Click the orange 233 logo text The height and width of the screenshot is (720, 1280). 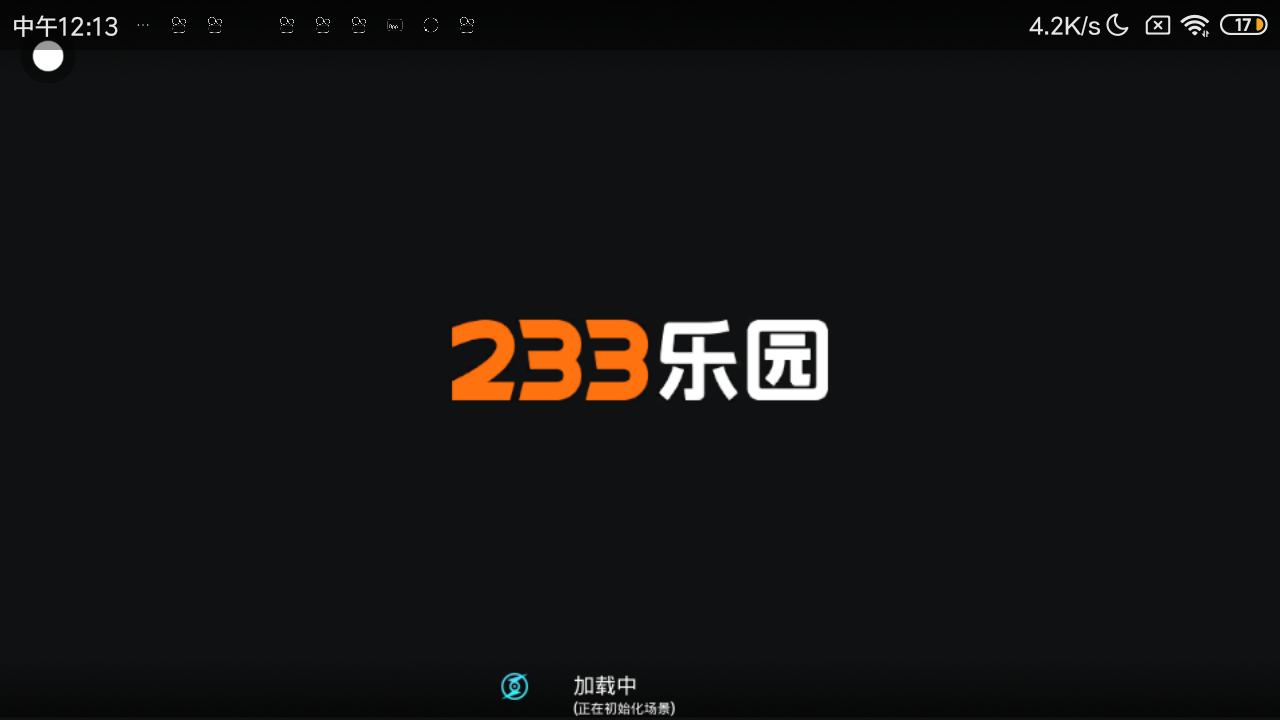click(550, 360)
